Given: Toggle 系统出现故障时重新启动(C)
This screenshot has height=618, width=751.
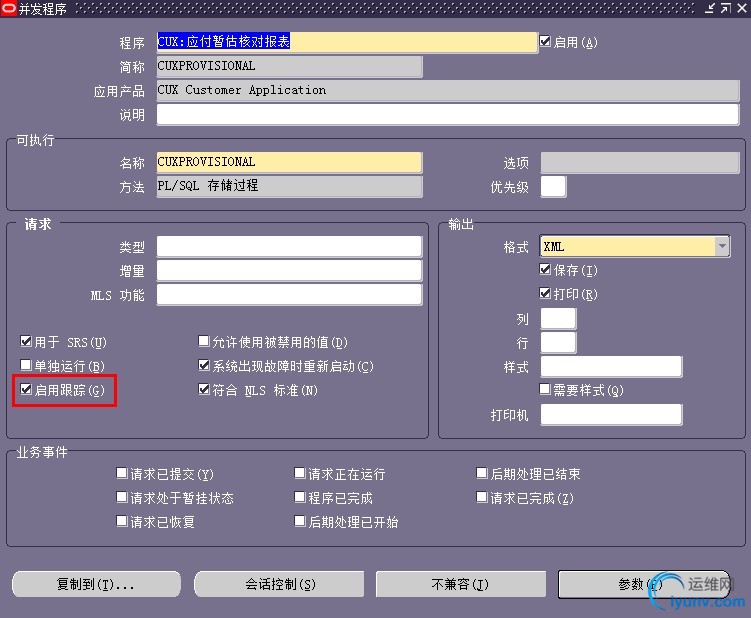Looking at the screenshot, I should (x=204, y=366).
